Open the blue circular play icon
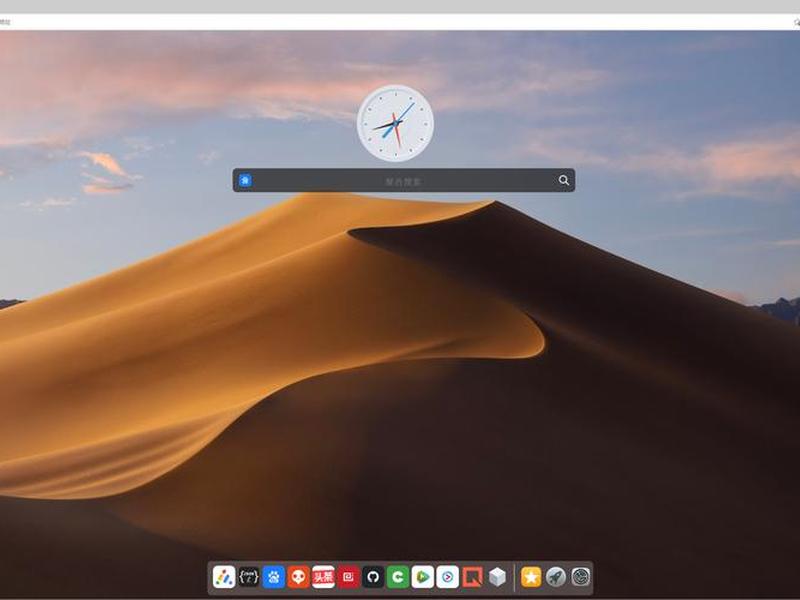This screenshot has height=600, width=800. click(x=447, y=577)
